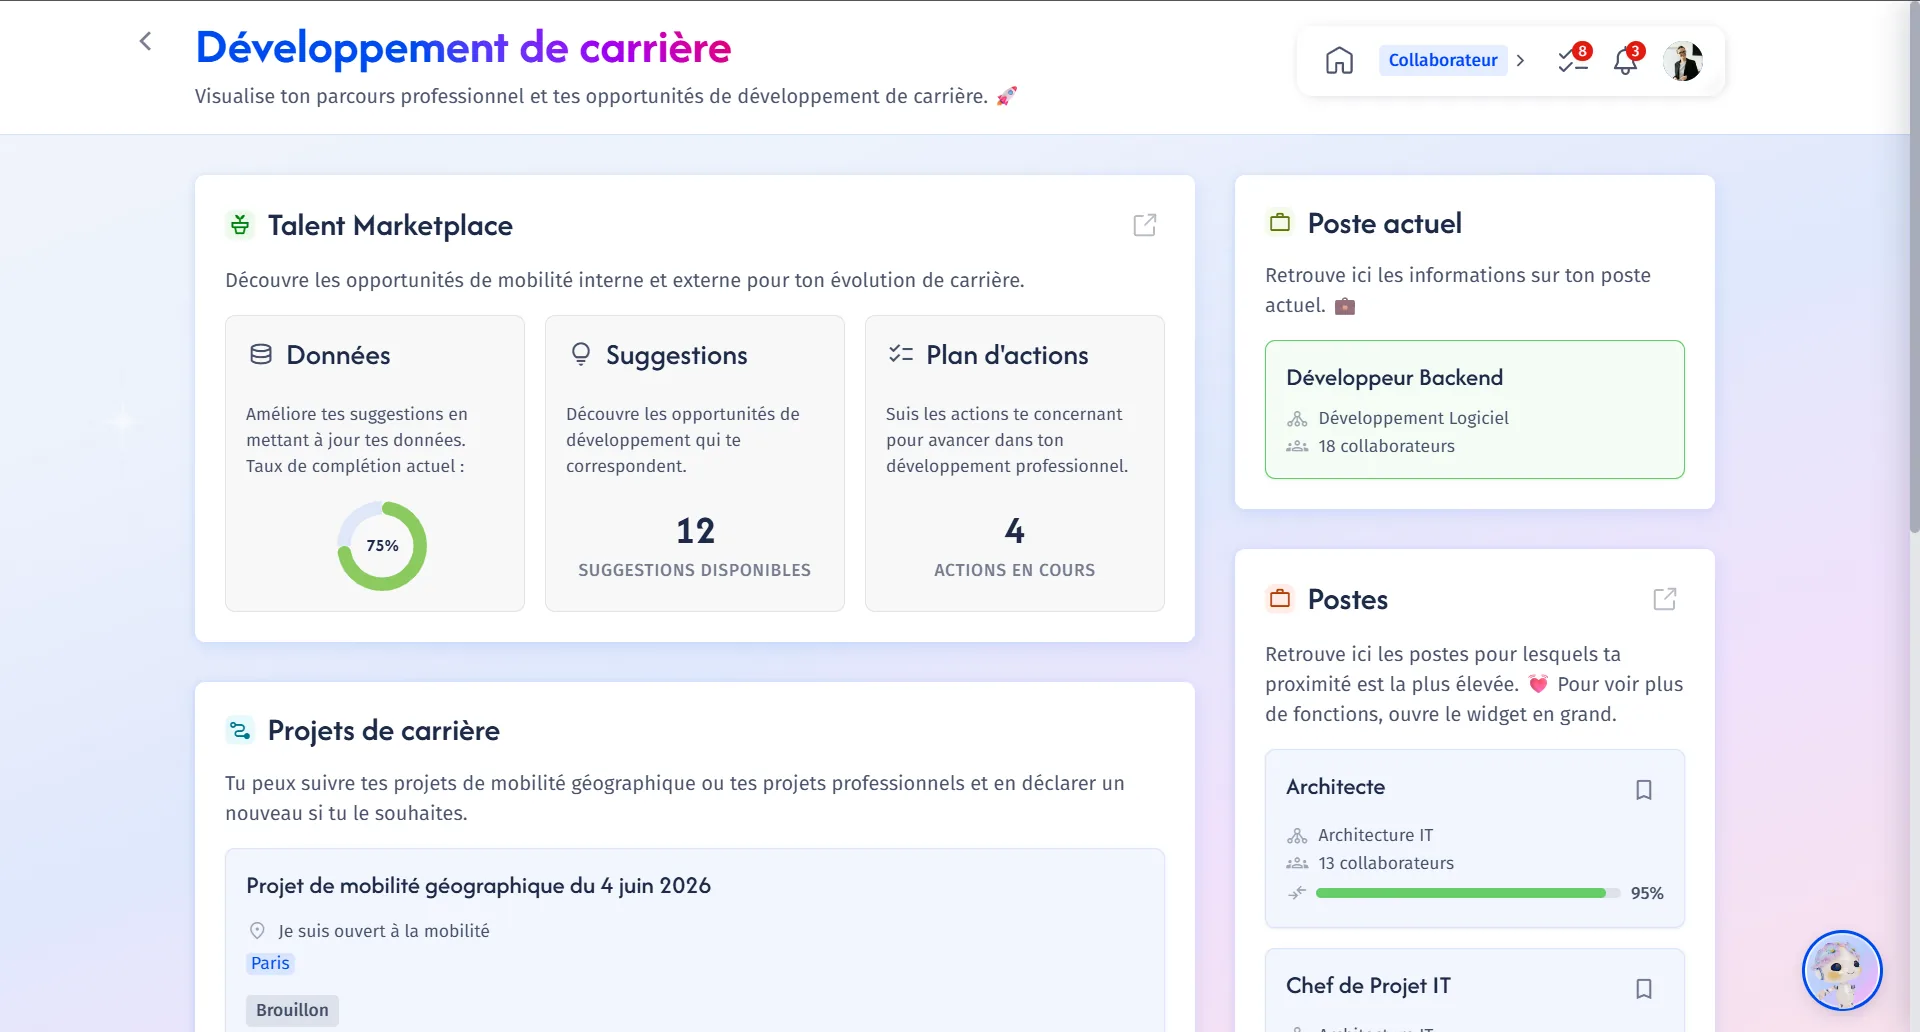This screenshot has width=1920, height=1032.
Task: Select the Collaborateur role badge
Action: [1442, 60]
